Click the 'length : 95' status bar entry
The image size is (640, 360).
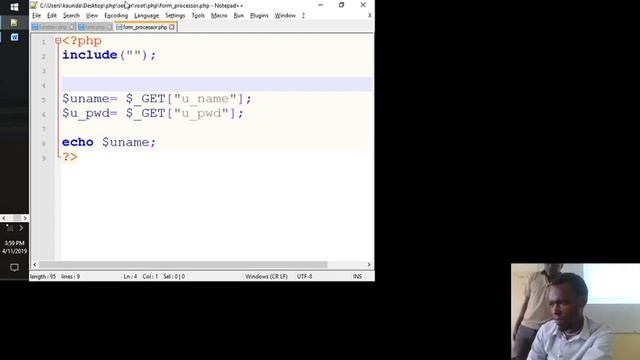click(43, 276)
